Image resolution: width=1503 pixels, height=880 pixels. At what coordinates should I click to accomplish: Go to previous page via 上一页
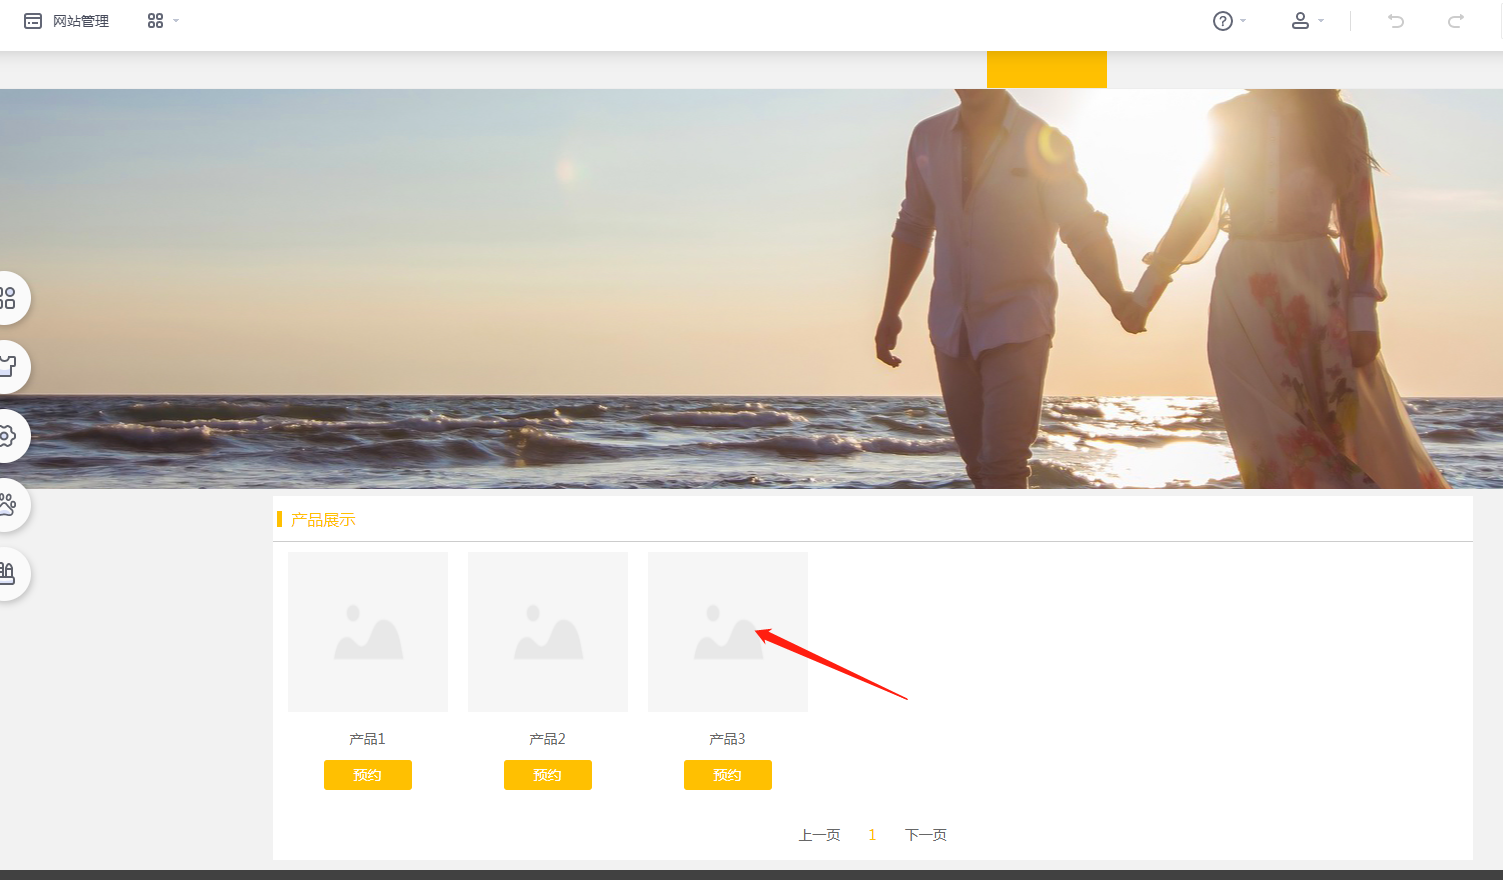coord(819,835)
